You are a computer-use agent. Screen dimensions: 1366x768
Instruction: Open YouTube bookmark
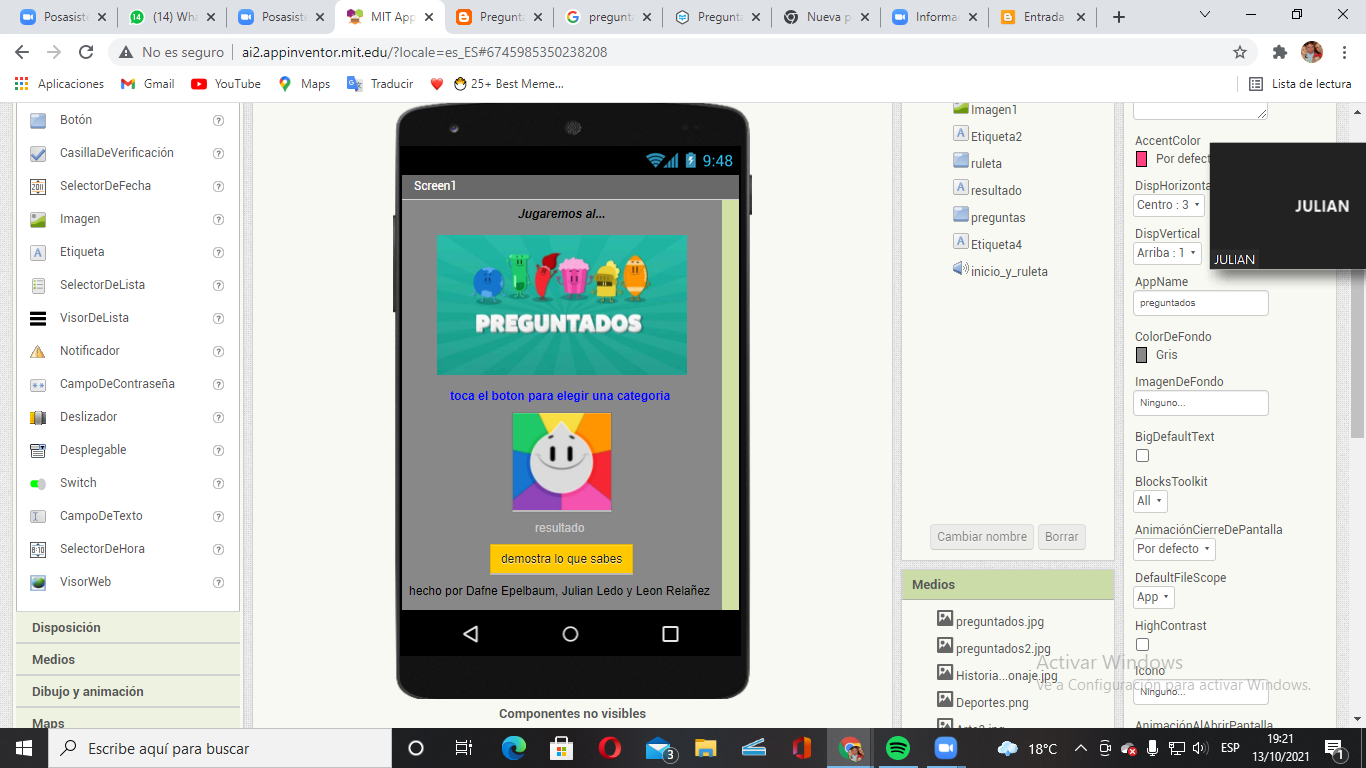pos(226,84)
